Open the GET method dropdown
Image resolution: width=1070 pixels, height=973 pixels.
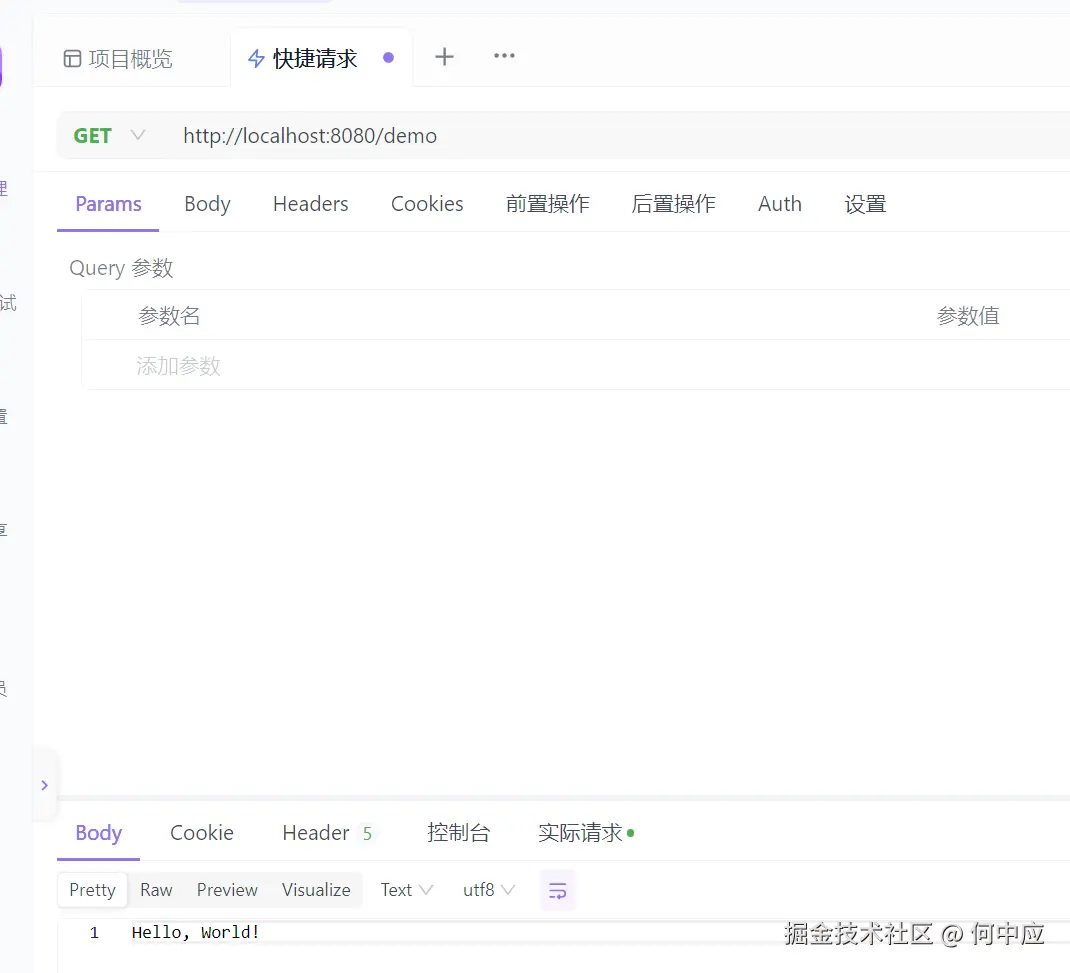pos(108,135)
